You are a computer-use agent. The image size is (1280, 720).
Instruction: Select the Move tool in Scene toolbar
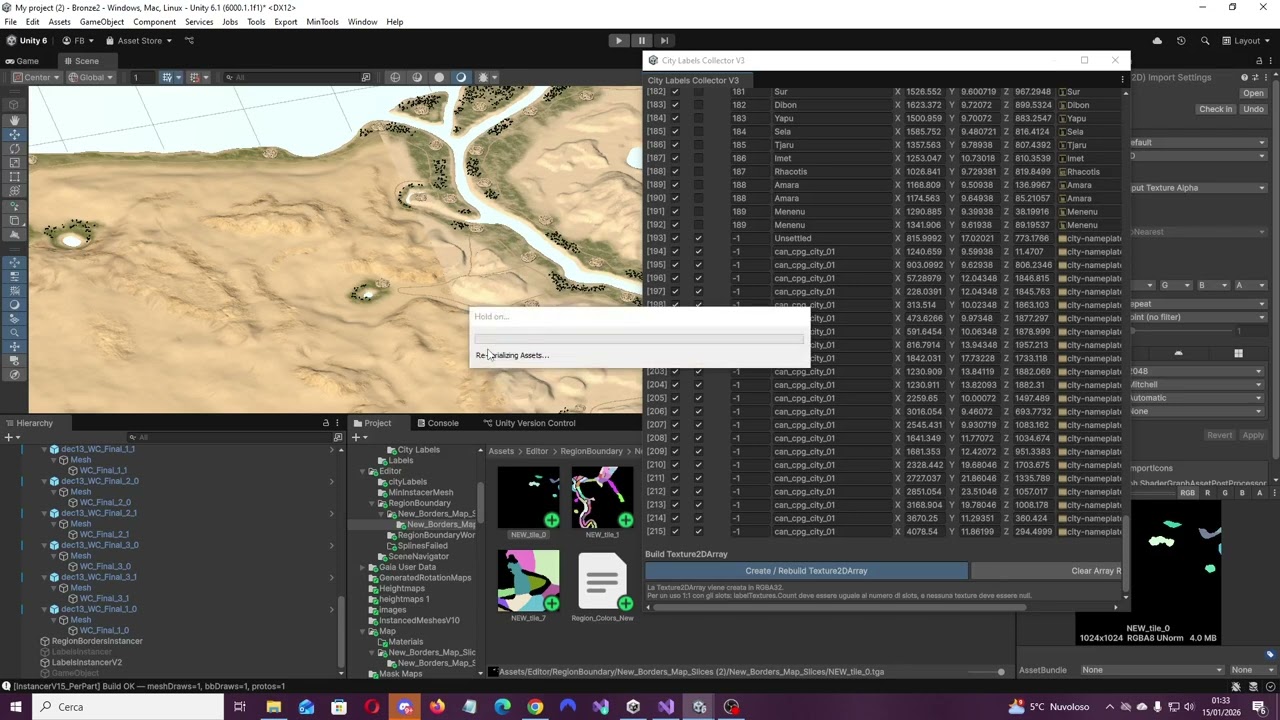(x=14, y=134)
